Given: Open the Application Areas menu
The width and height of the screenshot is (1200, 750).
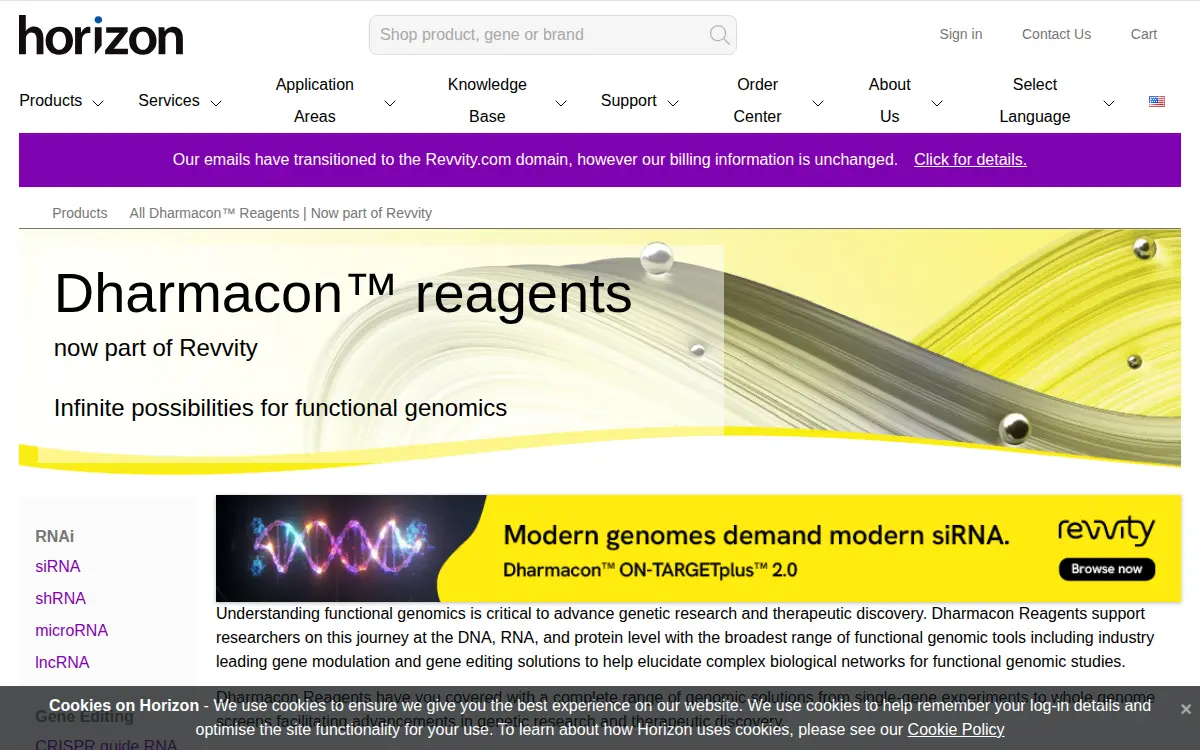Looking at the screenshot, I should [x=315, y=100].
